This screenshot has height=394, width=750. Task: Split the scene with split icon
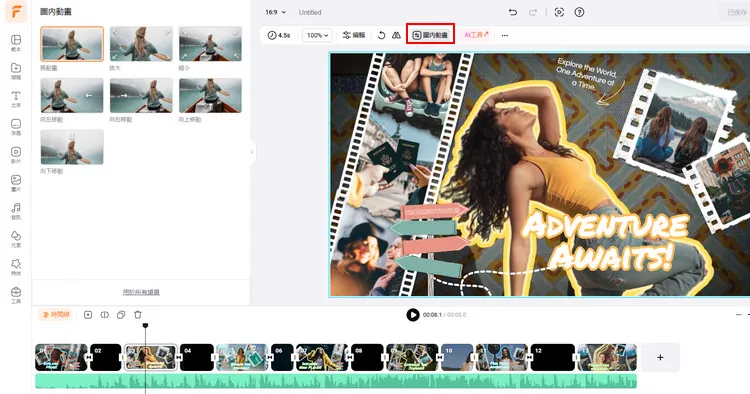tap(105, 315)
